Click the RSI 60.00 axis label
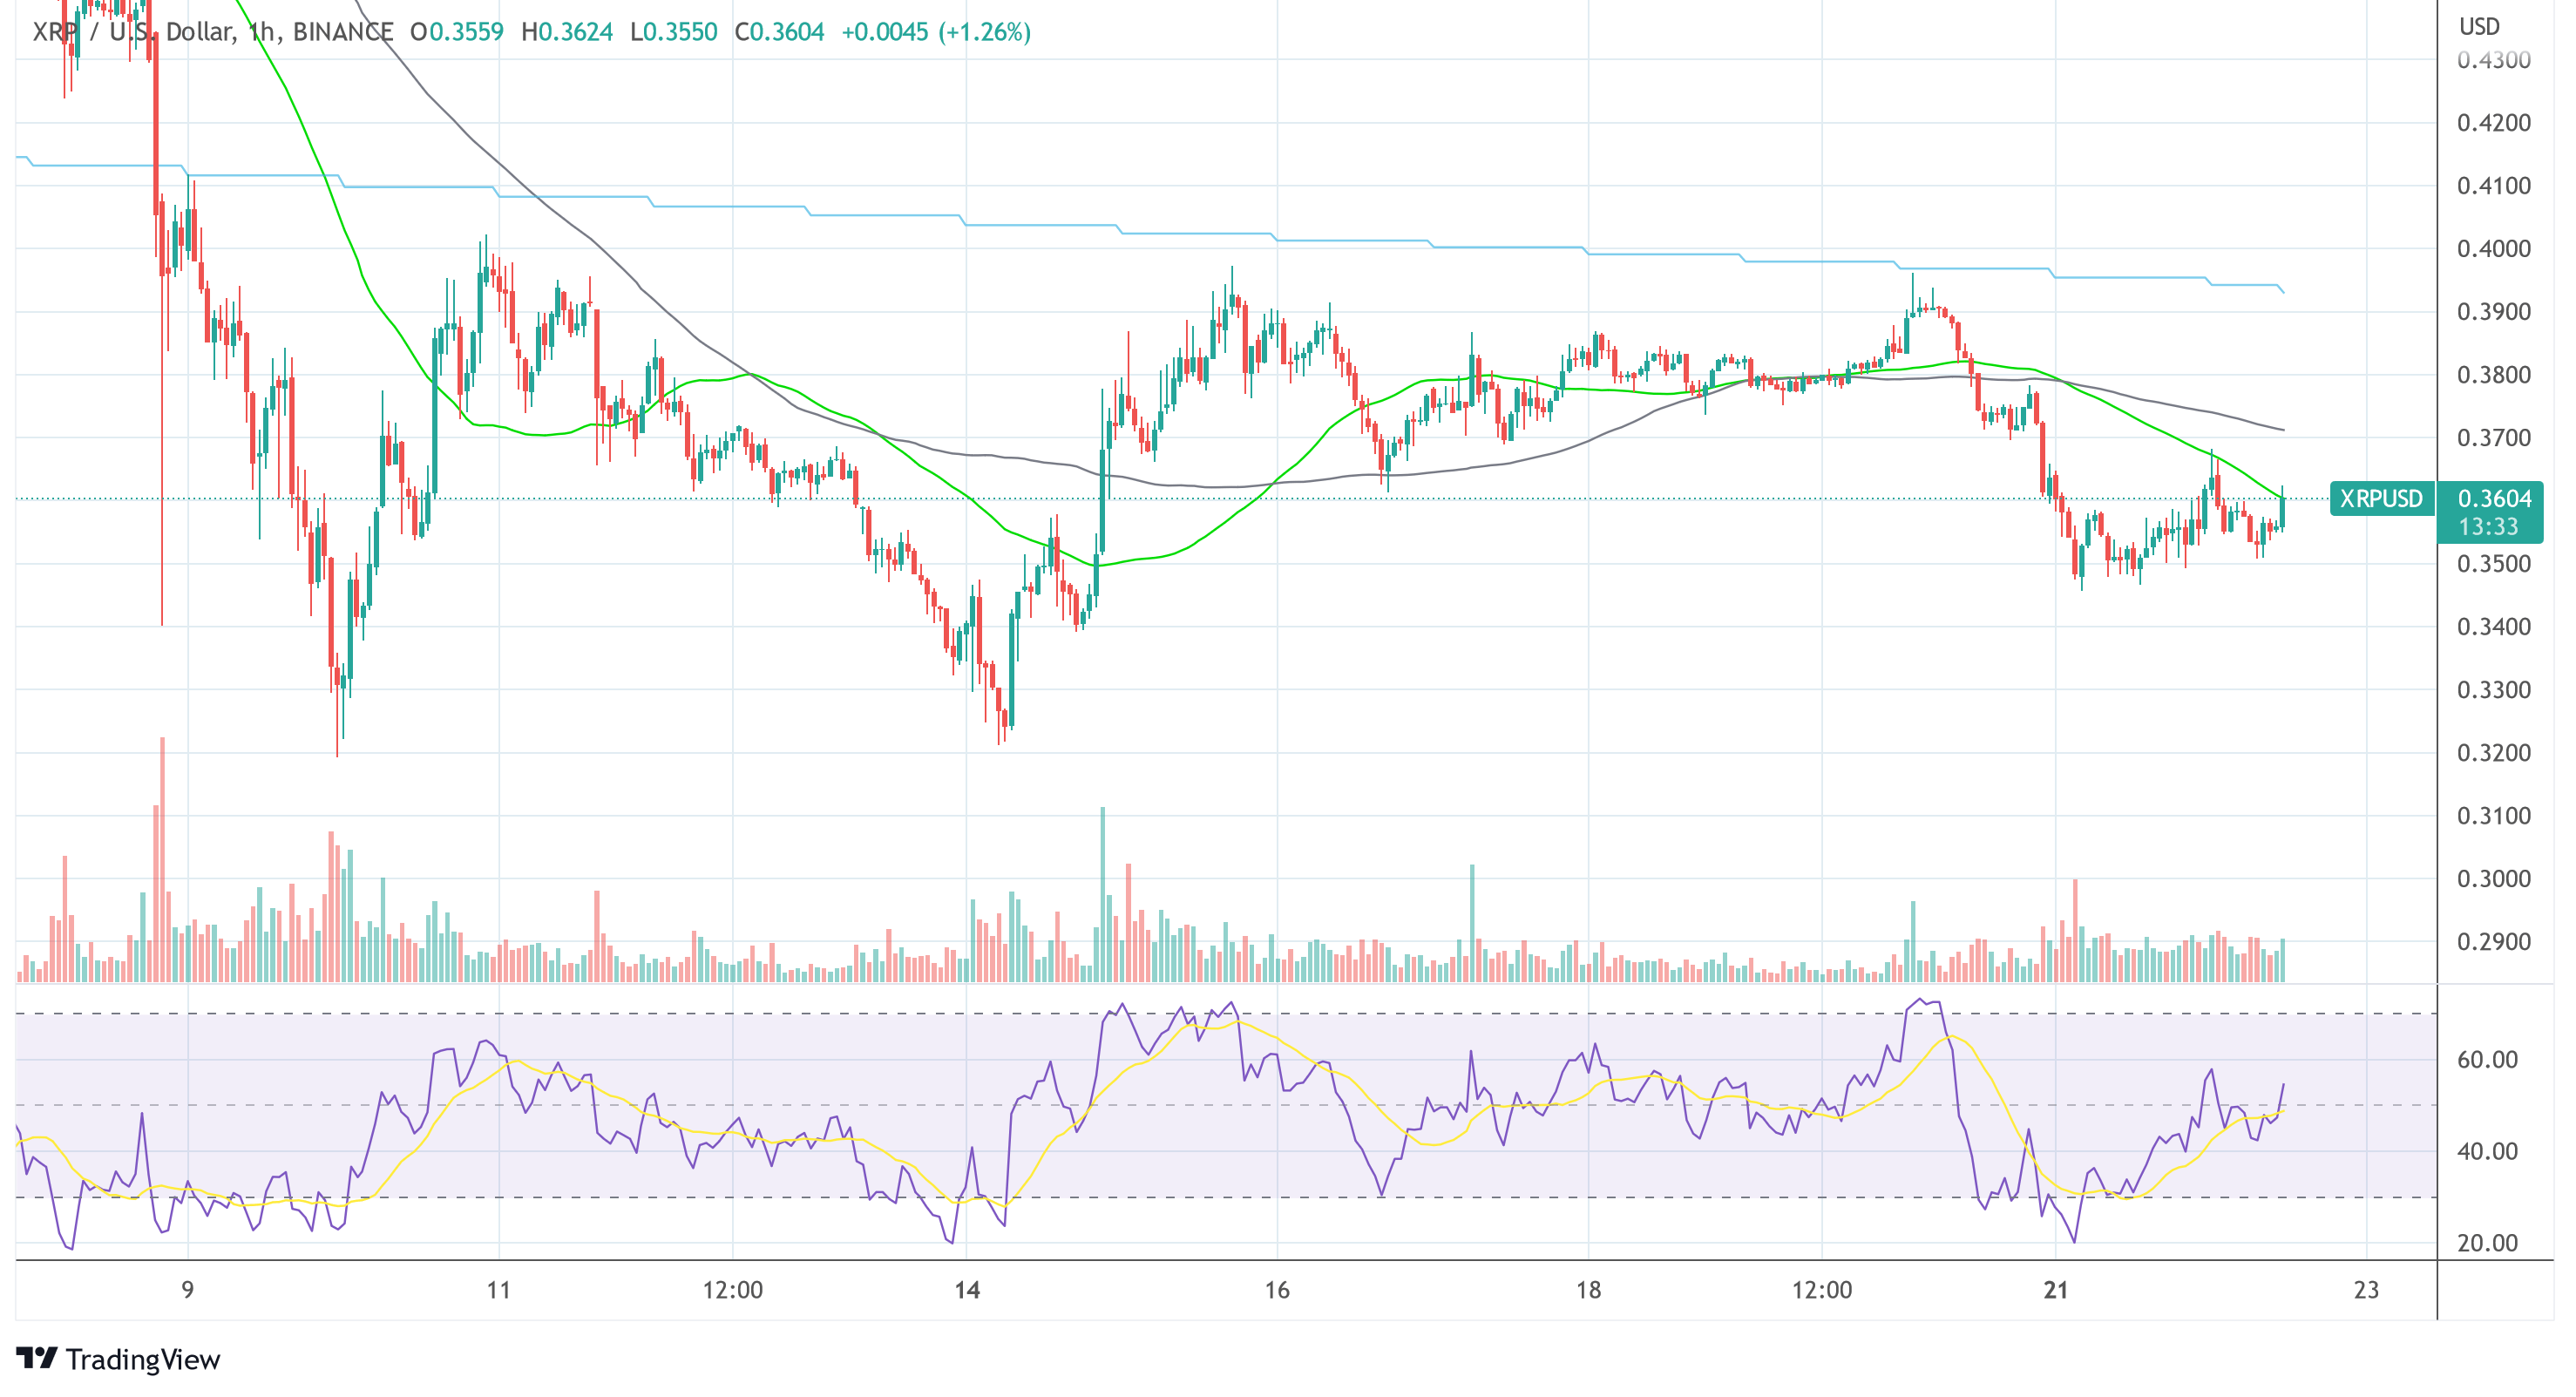This screenshot has width=2576, height=1397. pos(2488,1060)
